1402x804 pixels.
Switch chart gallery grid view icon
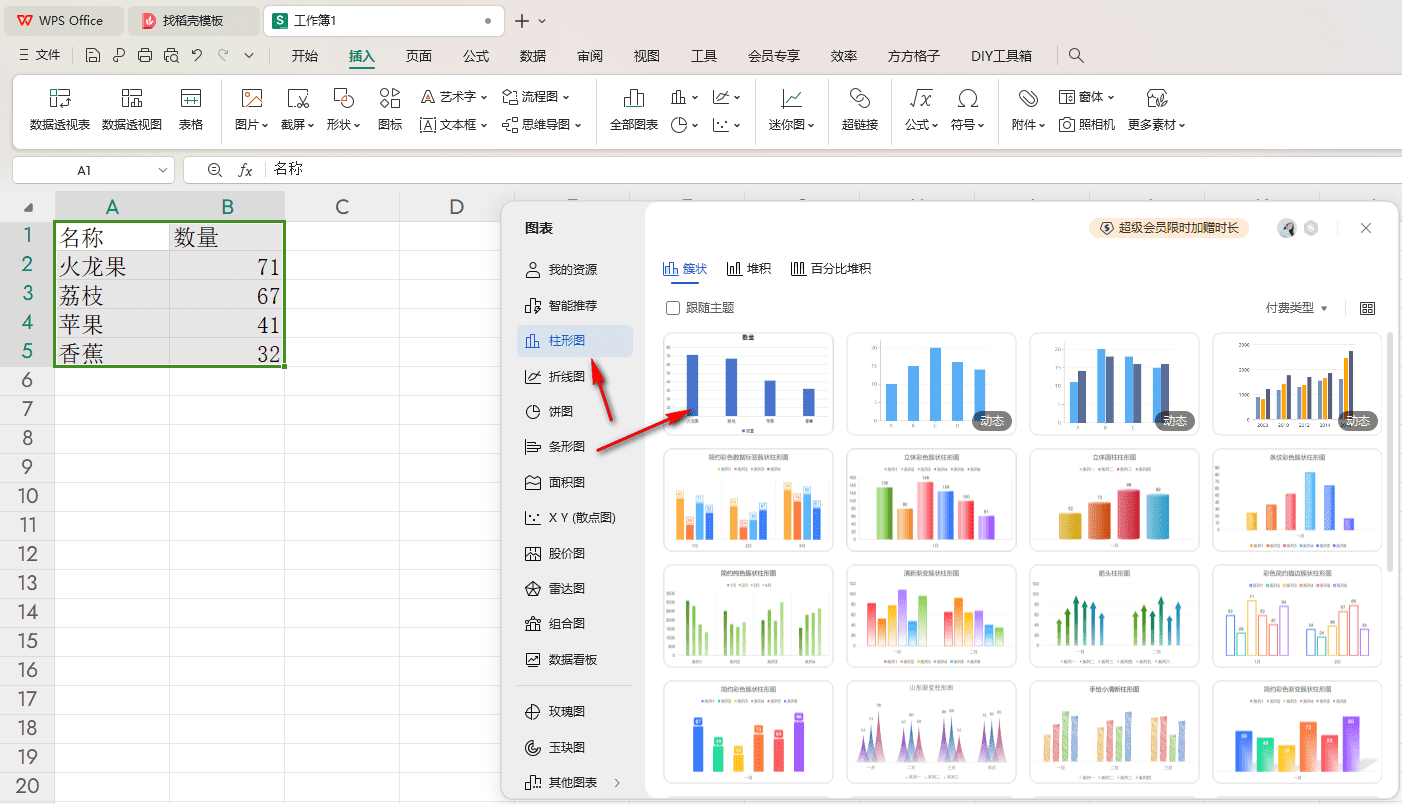[x=1368, y=309]
